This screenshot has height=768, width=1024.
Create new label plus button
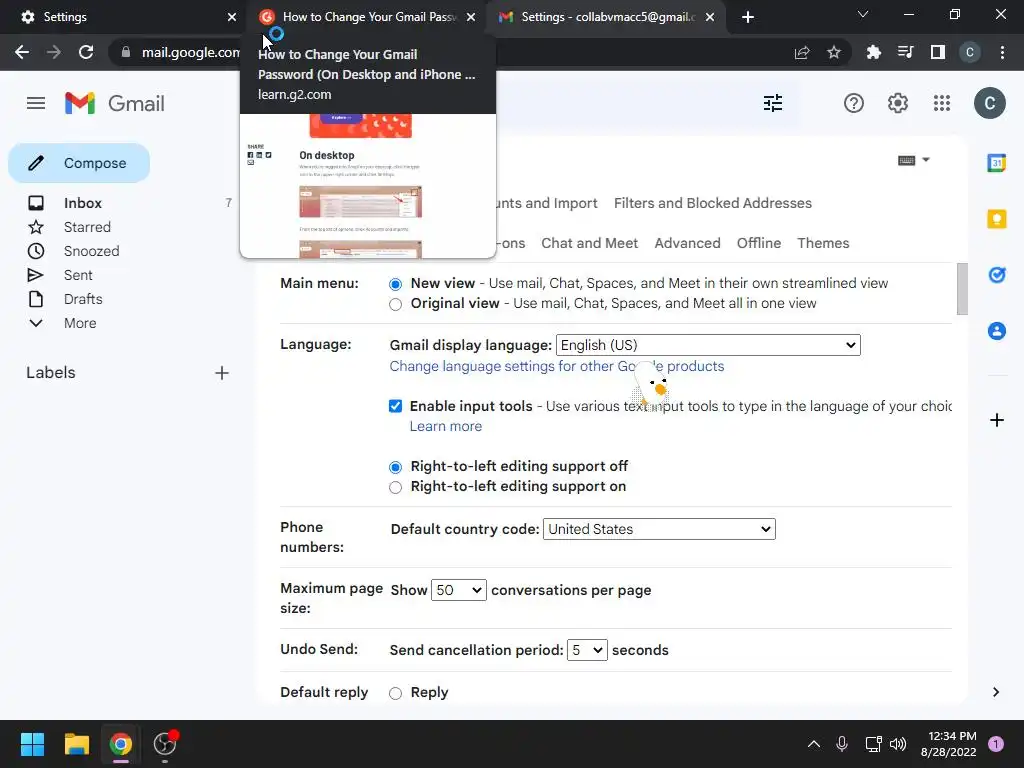(222, 373)
